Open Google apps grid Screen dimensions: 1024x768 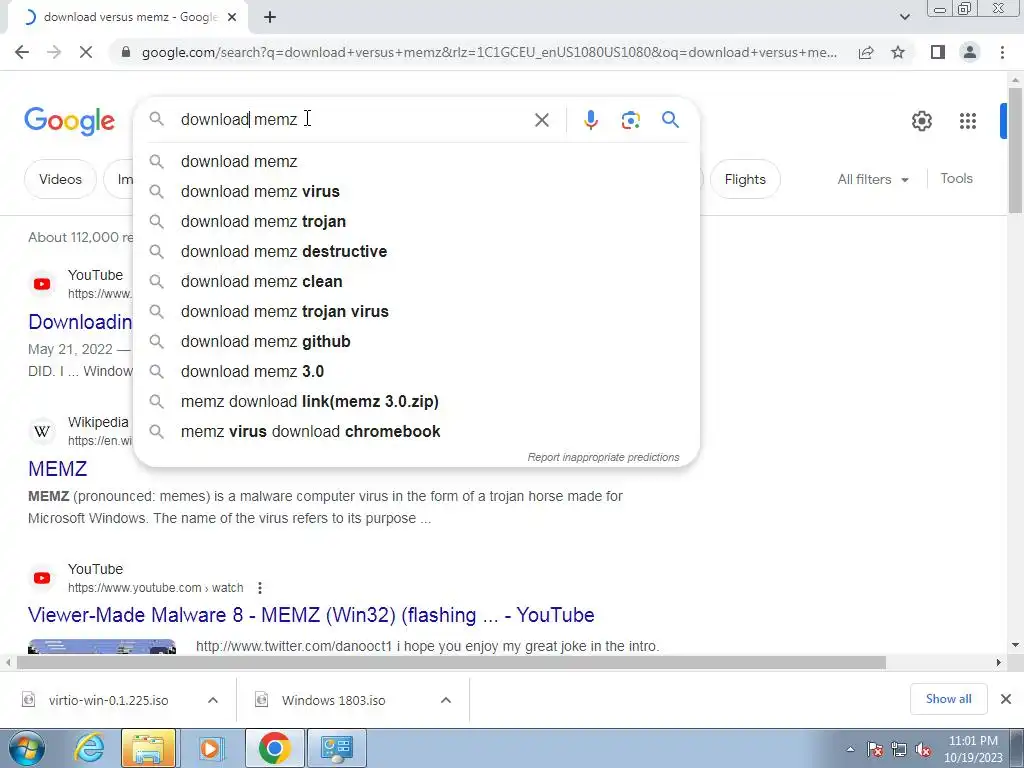pos(967,121)
